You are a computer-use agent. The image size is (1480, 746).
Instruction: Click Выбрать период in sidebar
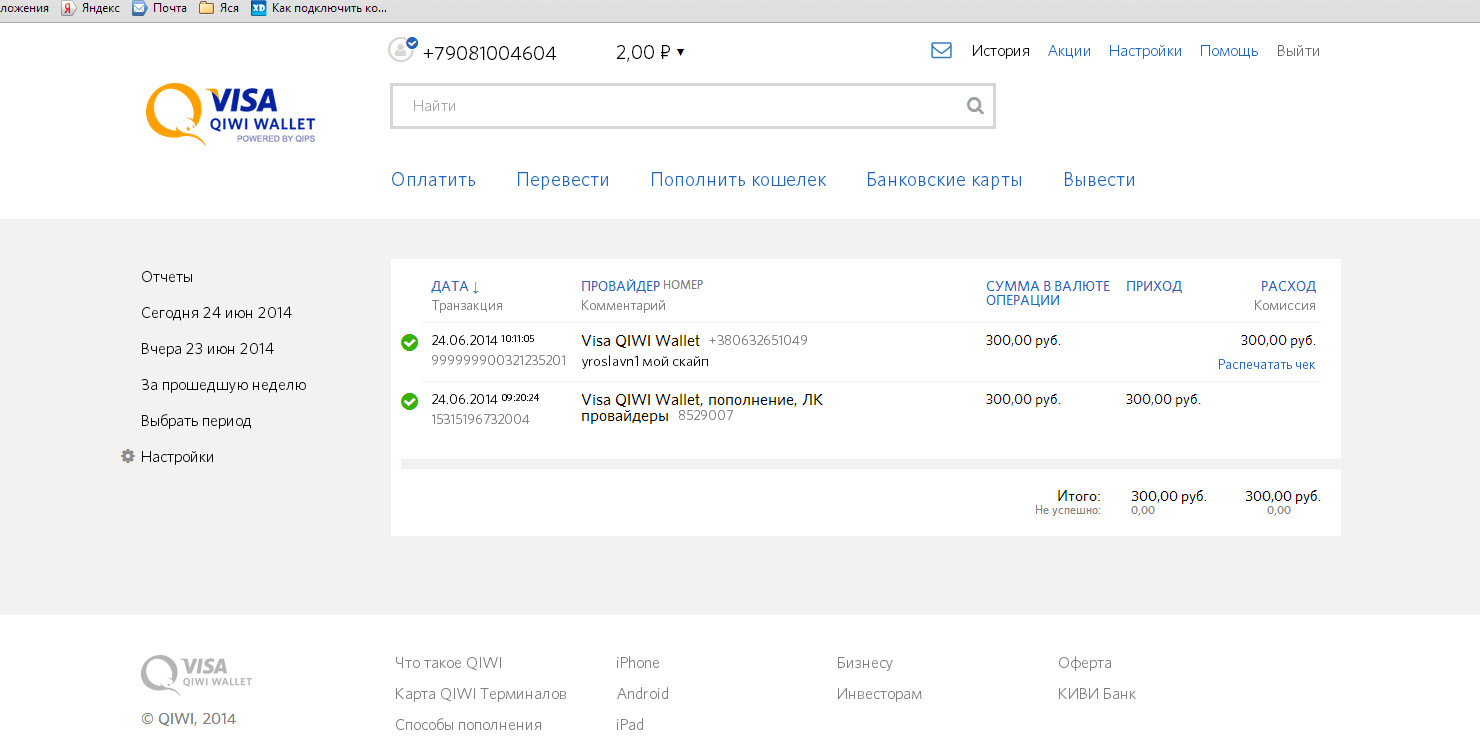point(196,421)
